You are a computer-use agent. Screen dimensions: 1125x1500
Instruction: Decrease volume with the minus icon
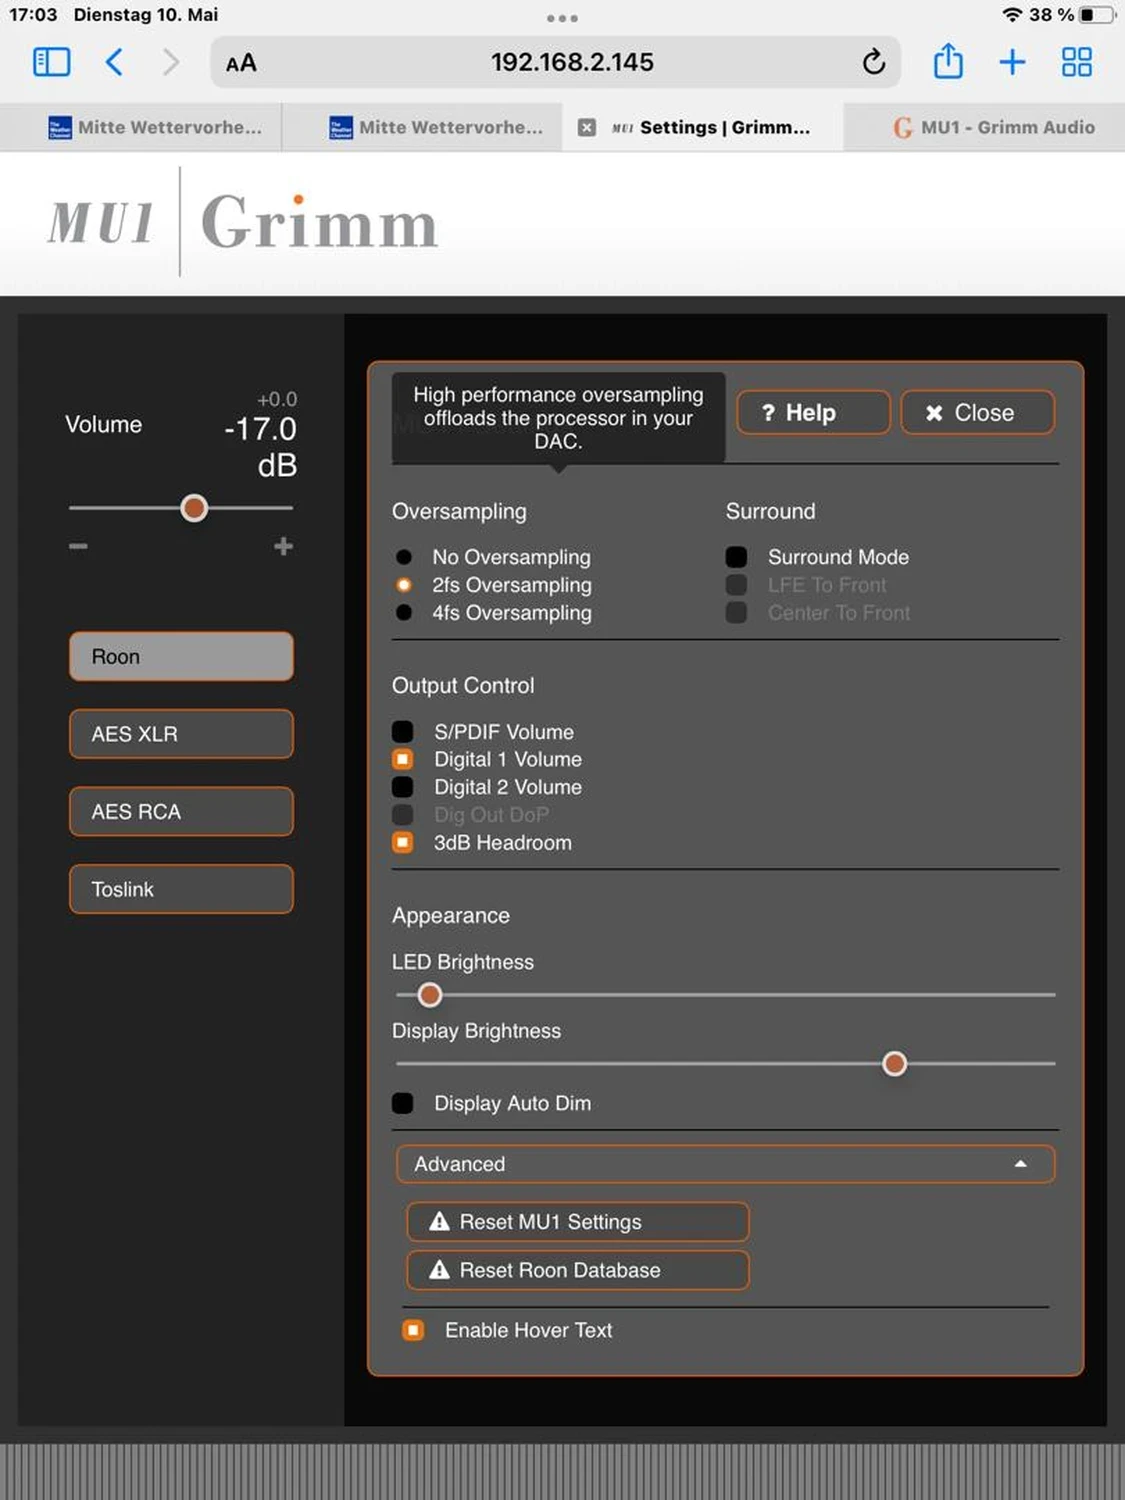click(x=78, y=546)
